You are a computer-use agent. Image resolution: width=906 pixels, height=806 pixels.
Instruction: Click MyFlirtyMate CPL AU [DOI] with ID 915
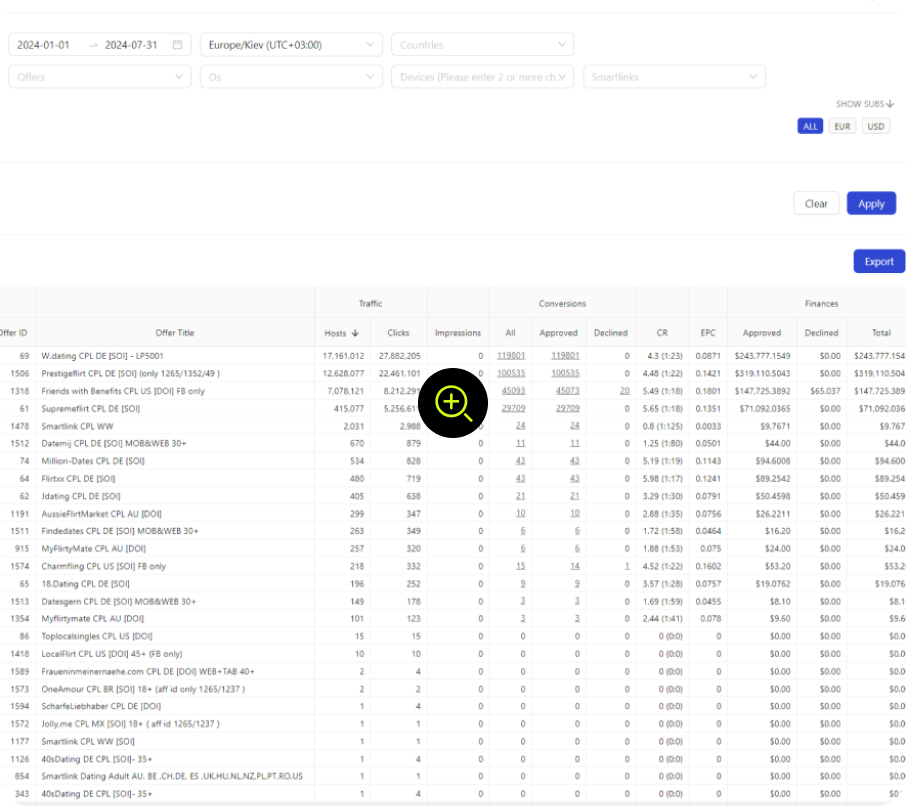point(94,548)
